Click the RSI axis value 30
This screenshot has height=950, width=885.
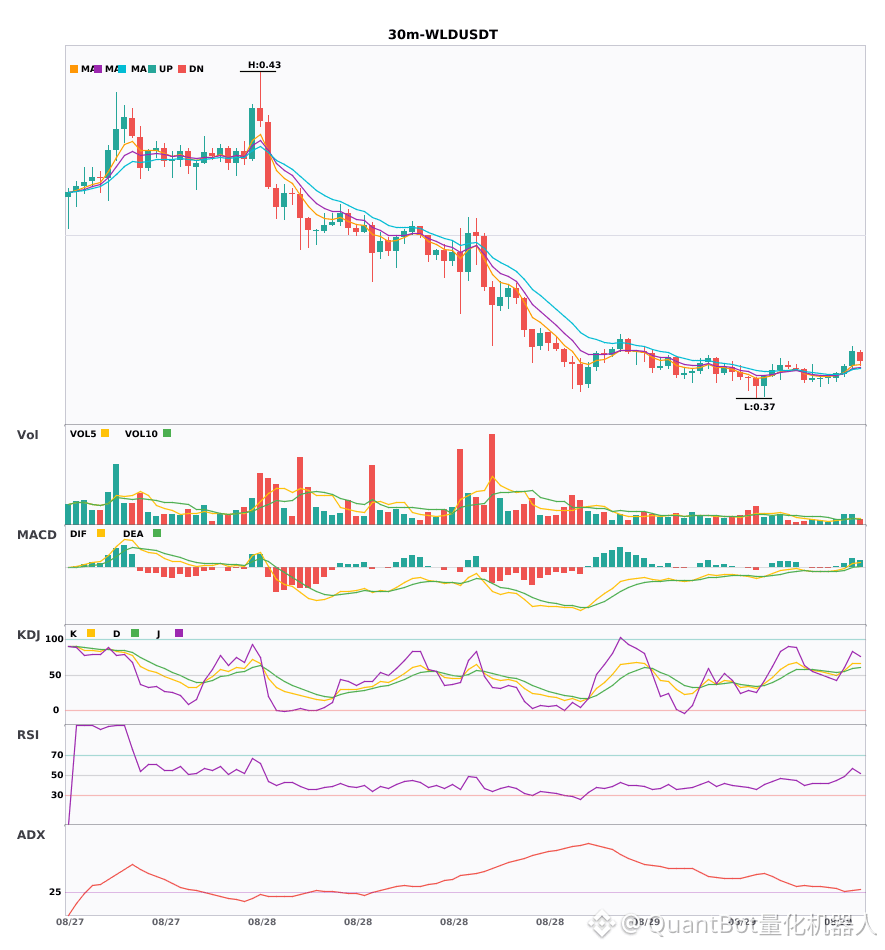(x=57, y=795)
